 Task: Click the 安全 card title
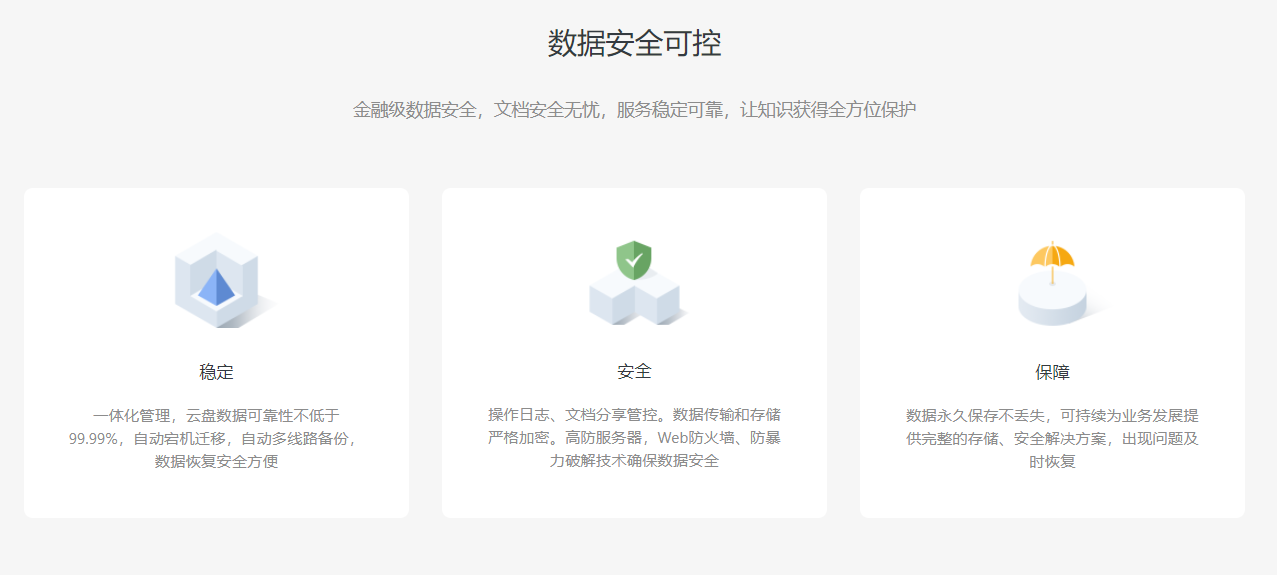[635, 372]
